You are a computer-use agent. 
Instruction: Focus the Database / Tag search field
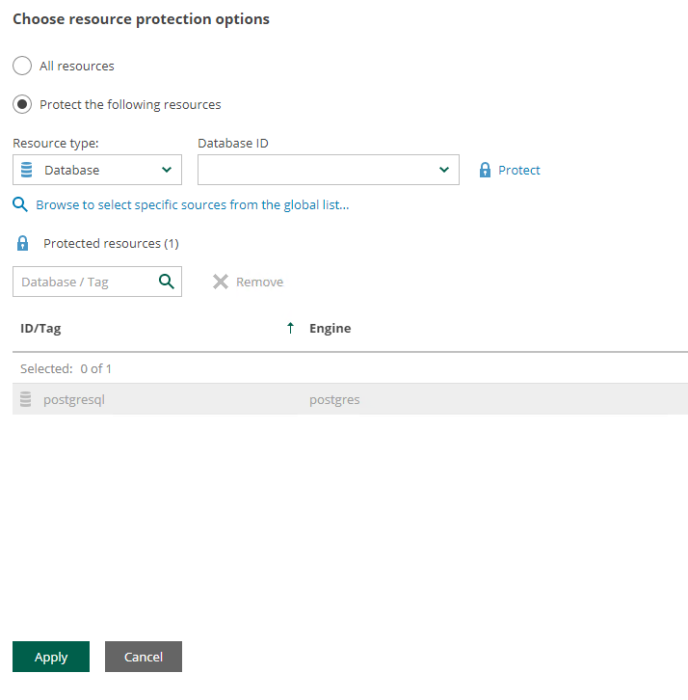coord(97,282)
